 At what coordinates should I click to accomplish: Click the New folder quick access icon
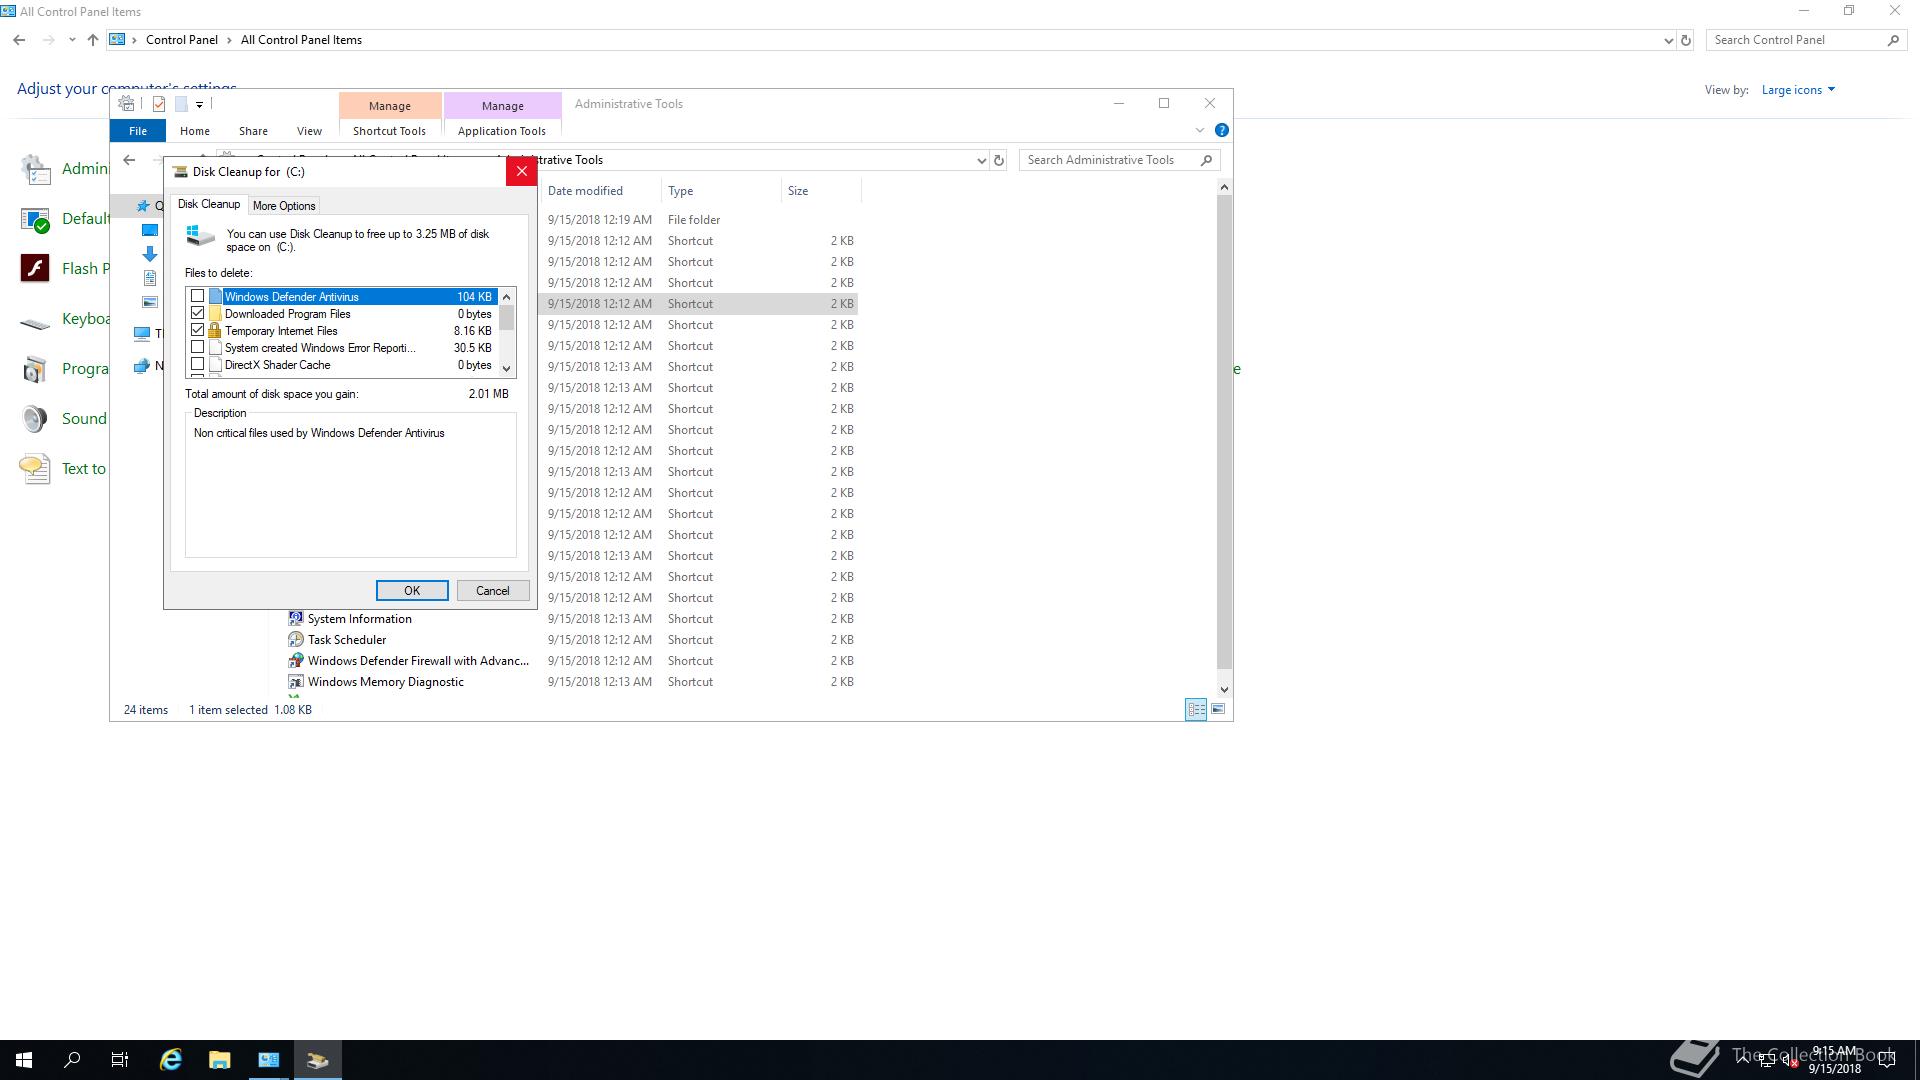[181, 103]
